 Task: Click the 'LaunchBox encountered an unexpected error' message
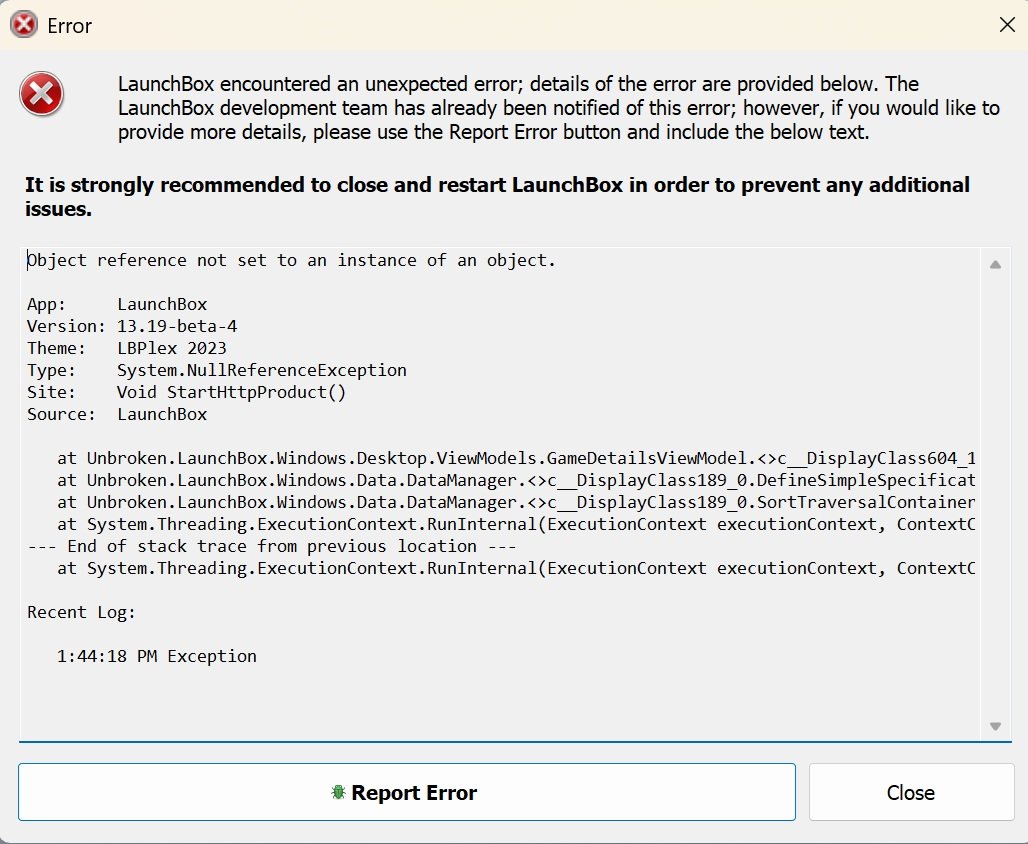559,108
